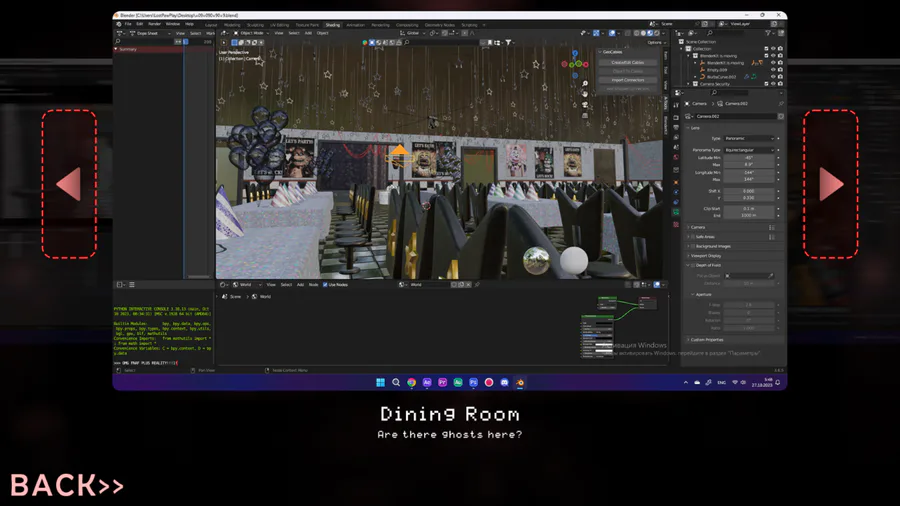Screen dimensions: 900x506
Task: Open the File menu in Blender
Action: point(128,24)
